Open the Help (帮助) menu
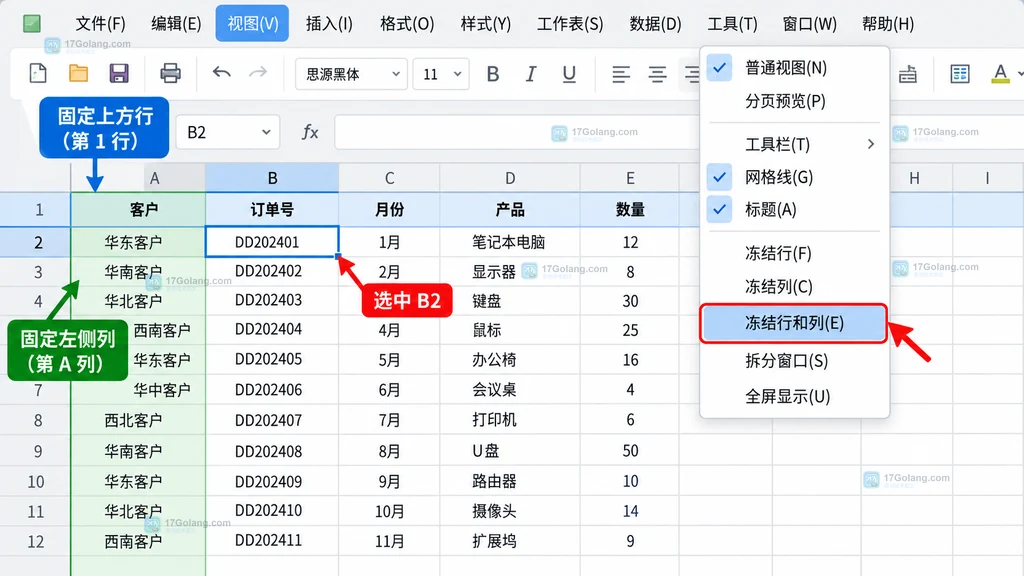Image resolution: width=1024 pixels, height=576 pixels. click(x=888, y=24)
